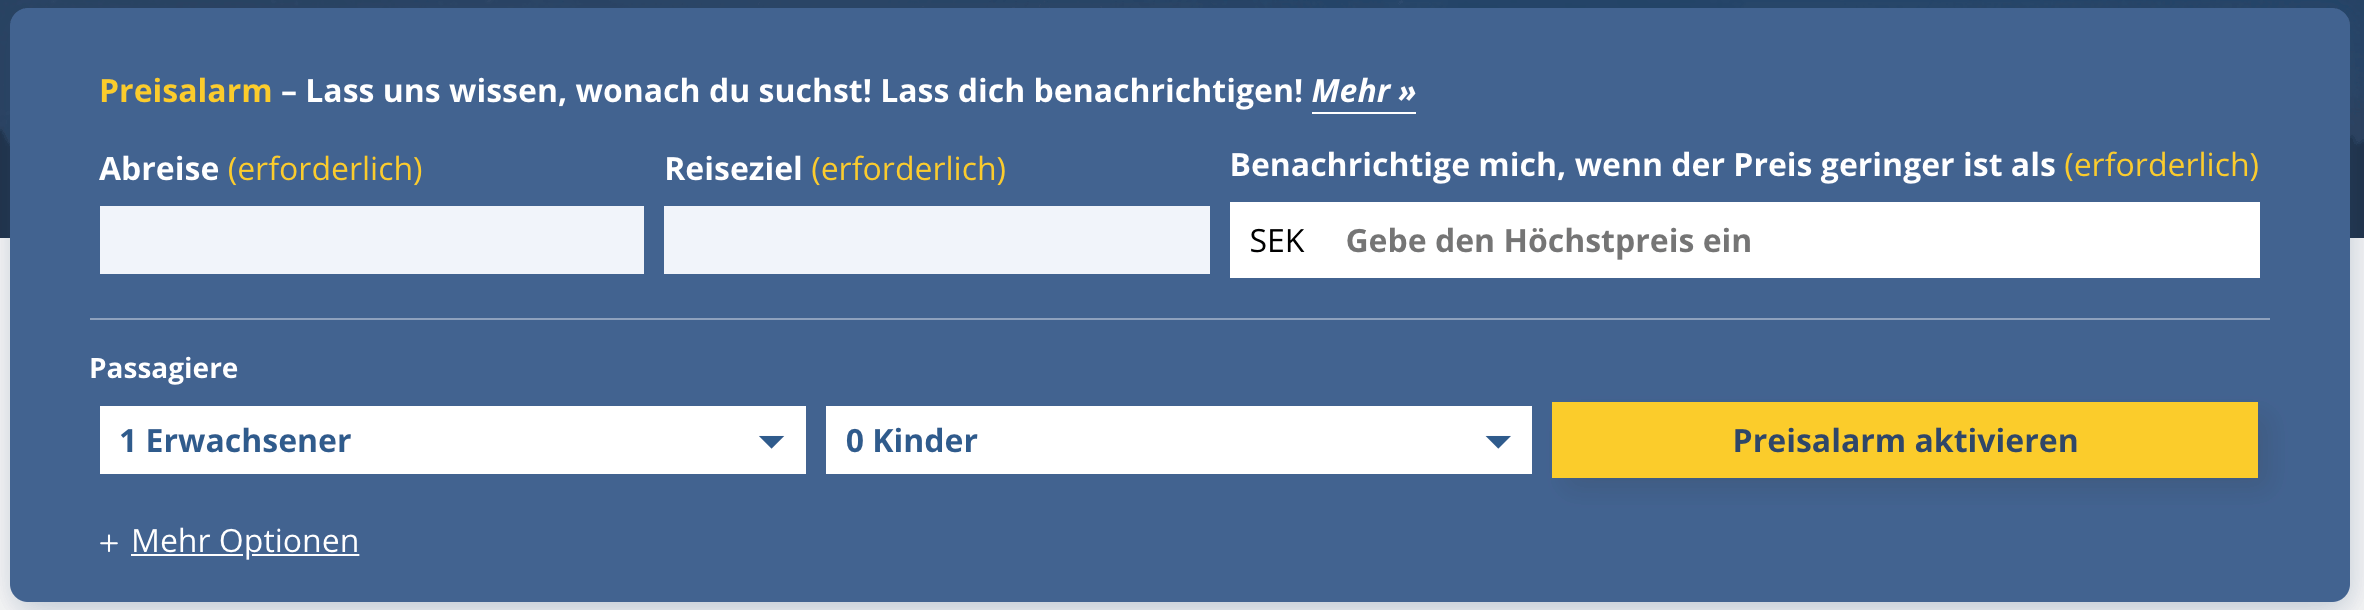Click the Abreise departure input field

[371, 240]
